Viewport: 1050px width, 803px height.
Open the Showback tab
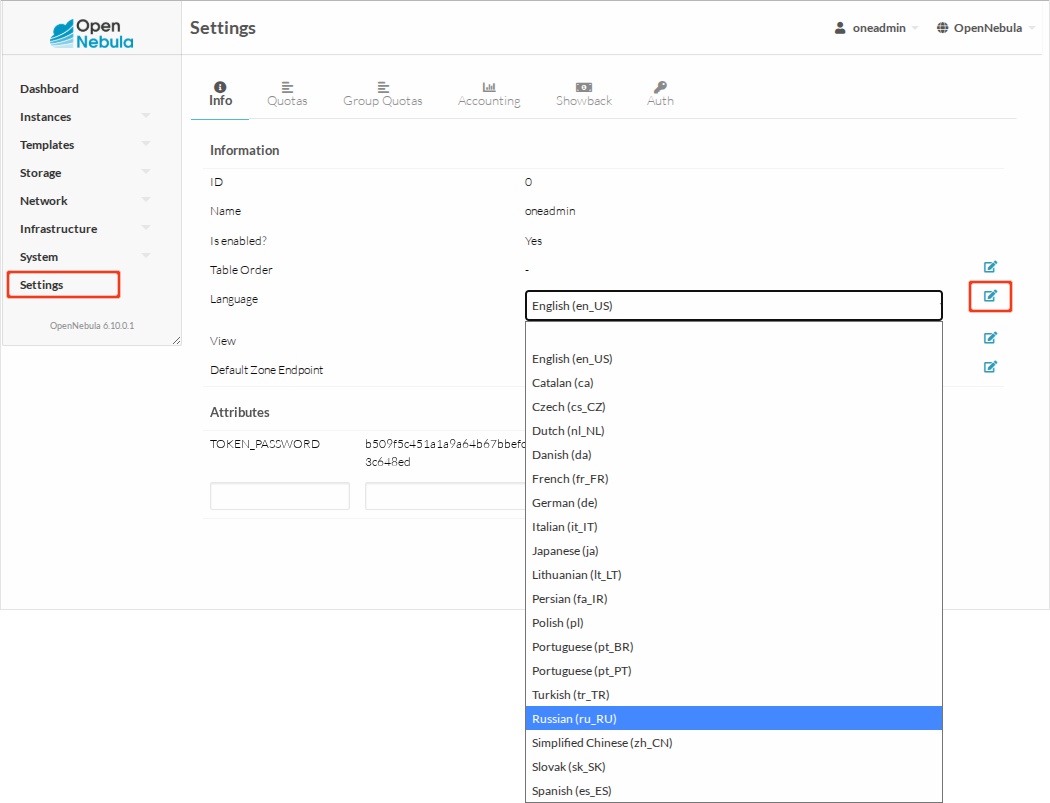pyautogui.click(x=584, y=94)
